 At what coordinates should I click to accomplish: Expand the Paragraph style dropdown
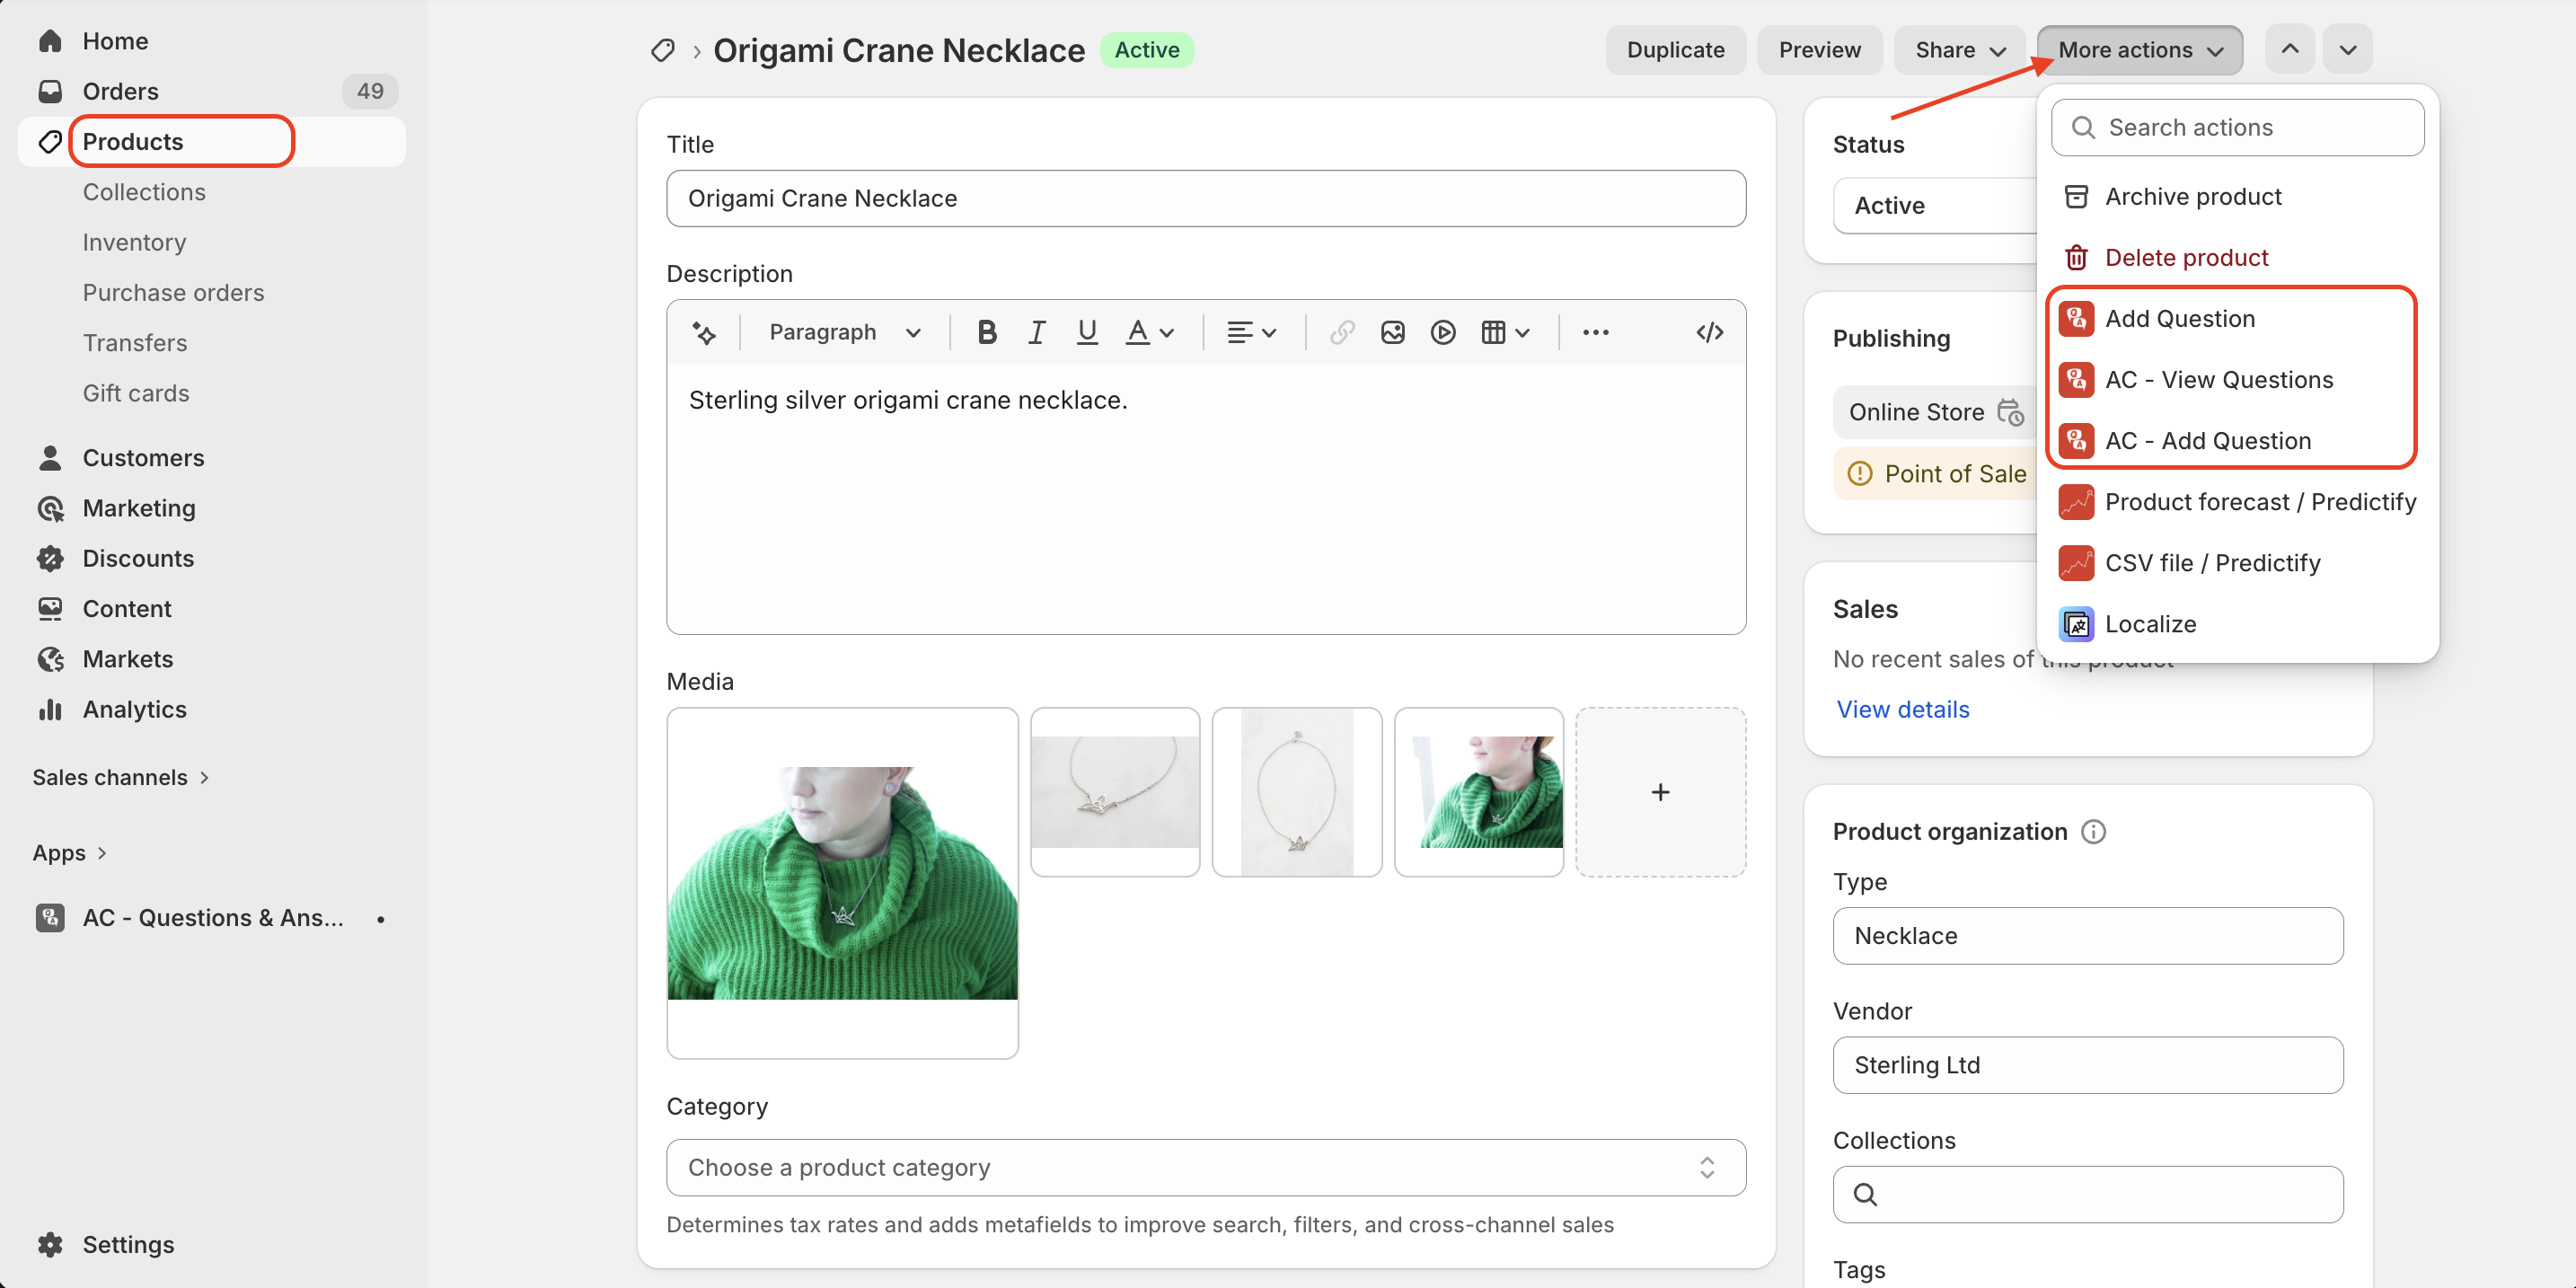pos(844,332)
